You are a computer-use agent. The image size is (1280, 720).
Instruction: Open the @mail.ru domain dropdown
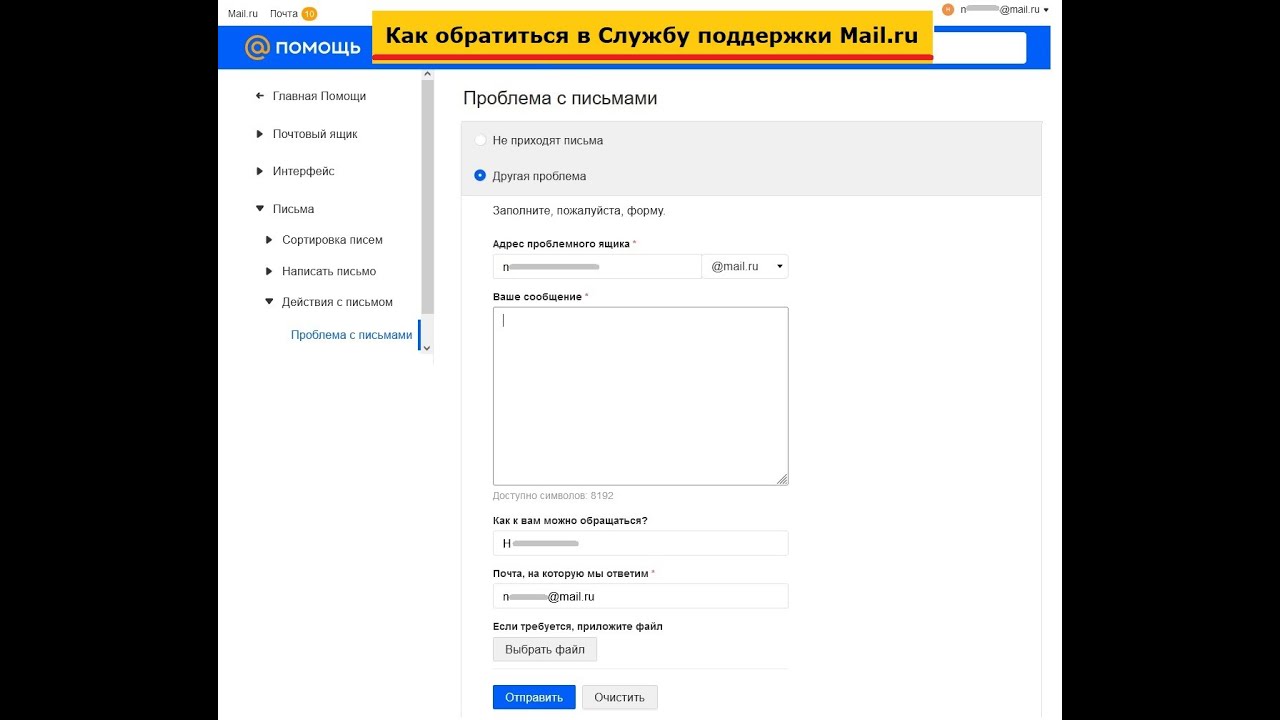(745, 266)
